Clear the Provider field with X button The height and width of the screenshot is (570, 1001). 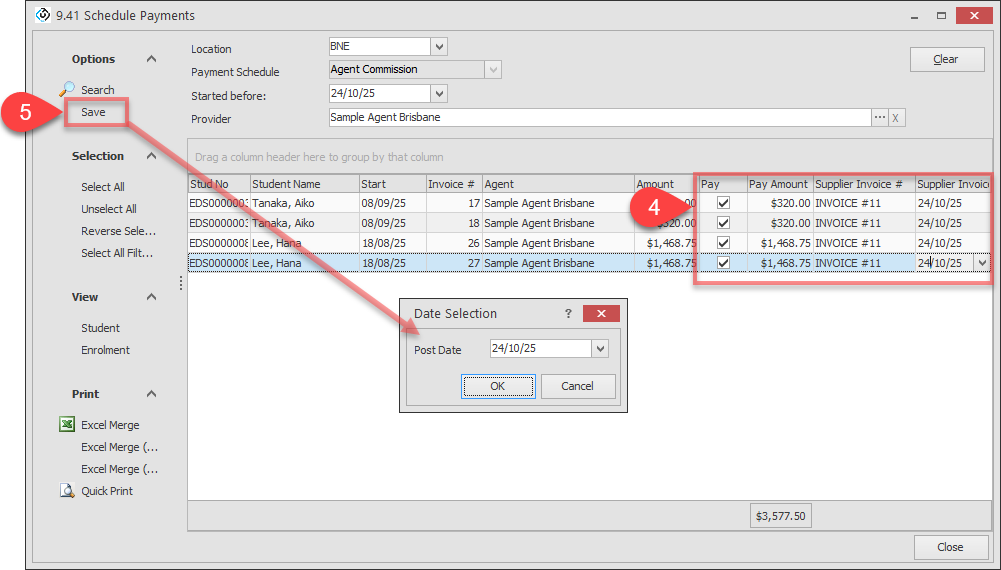click(896, 118)
